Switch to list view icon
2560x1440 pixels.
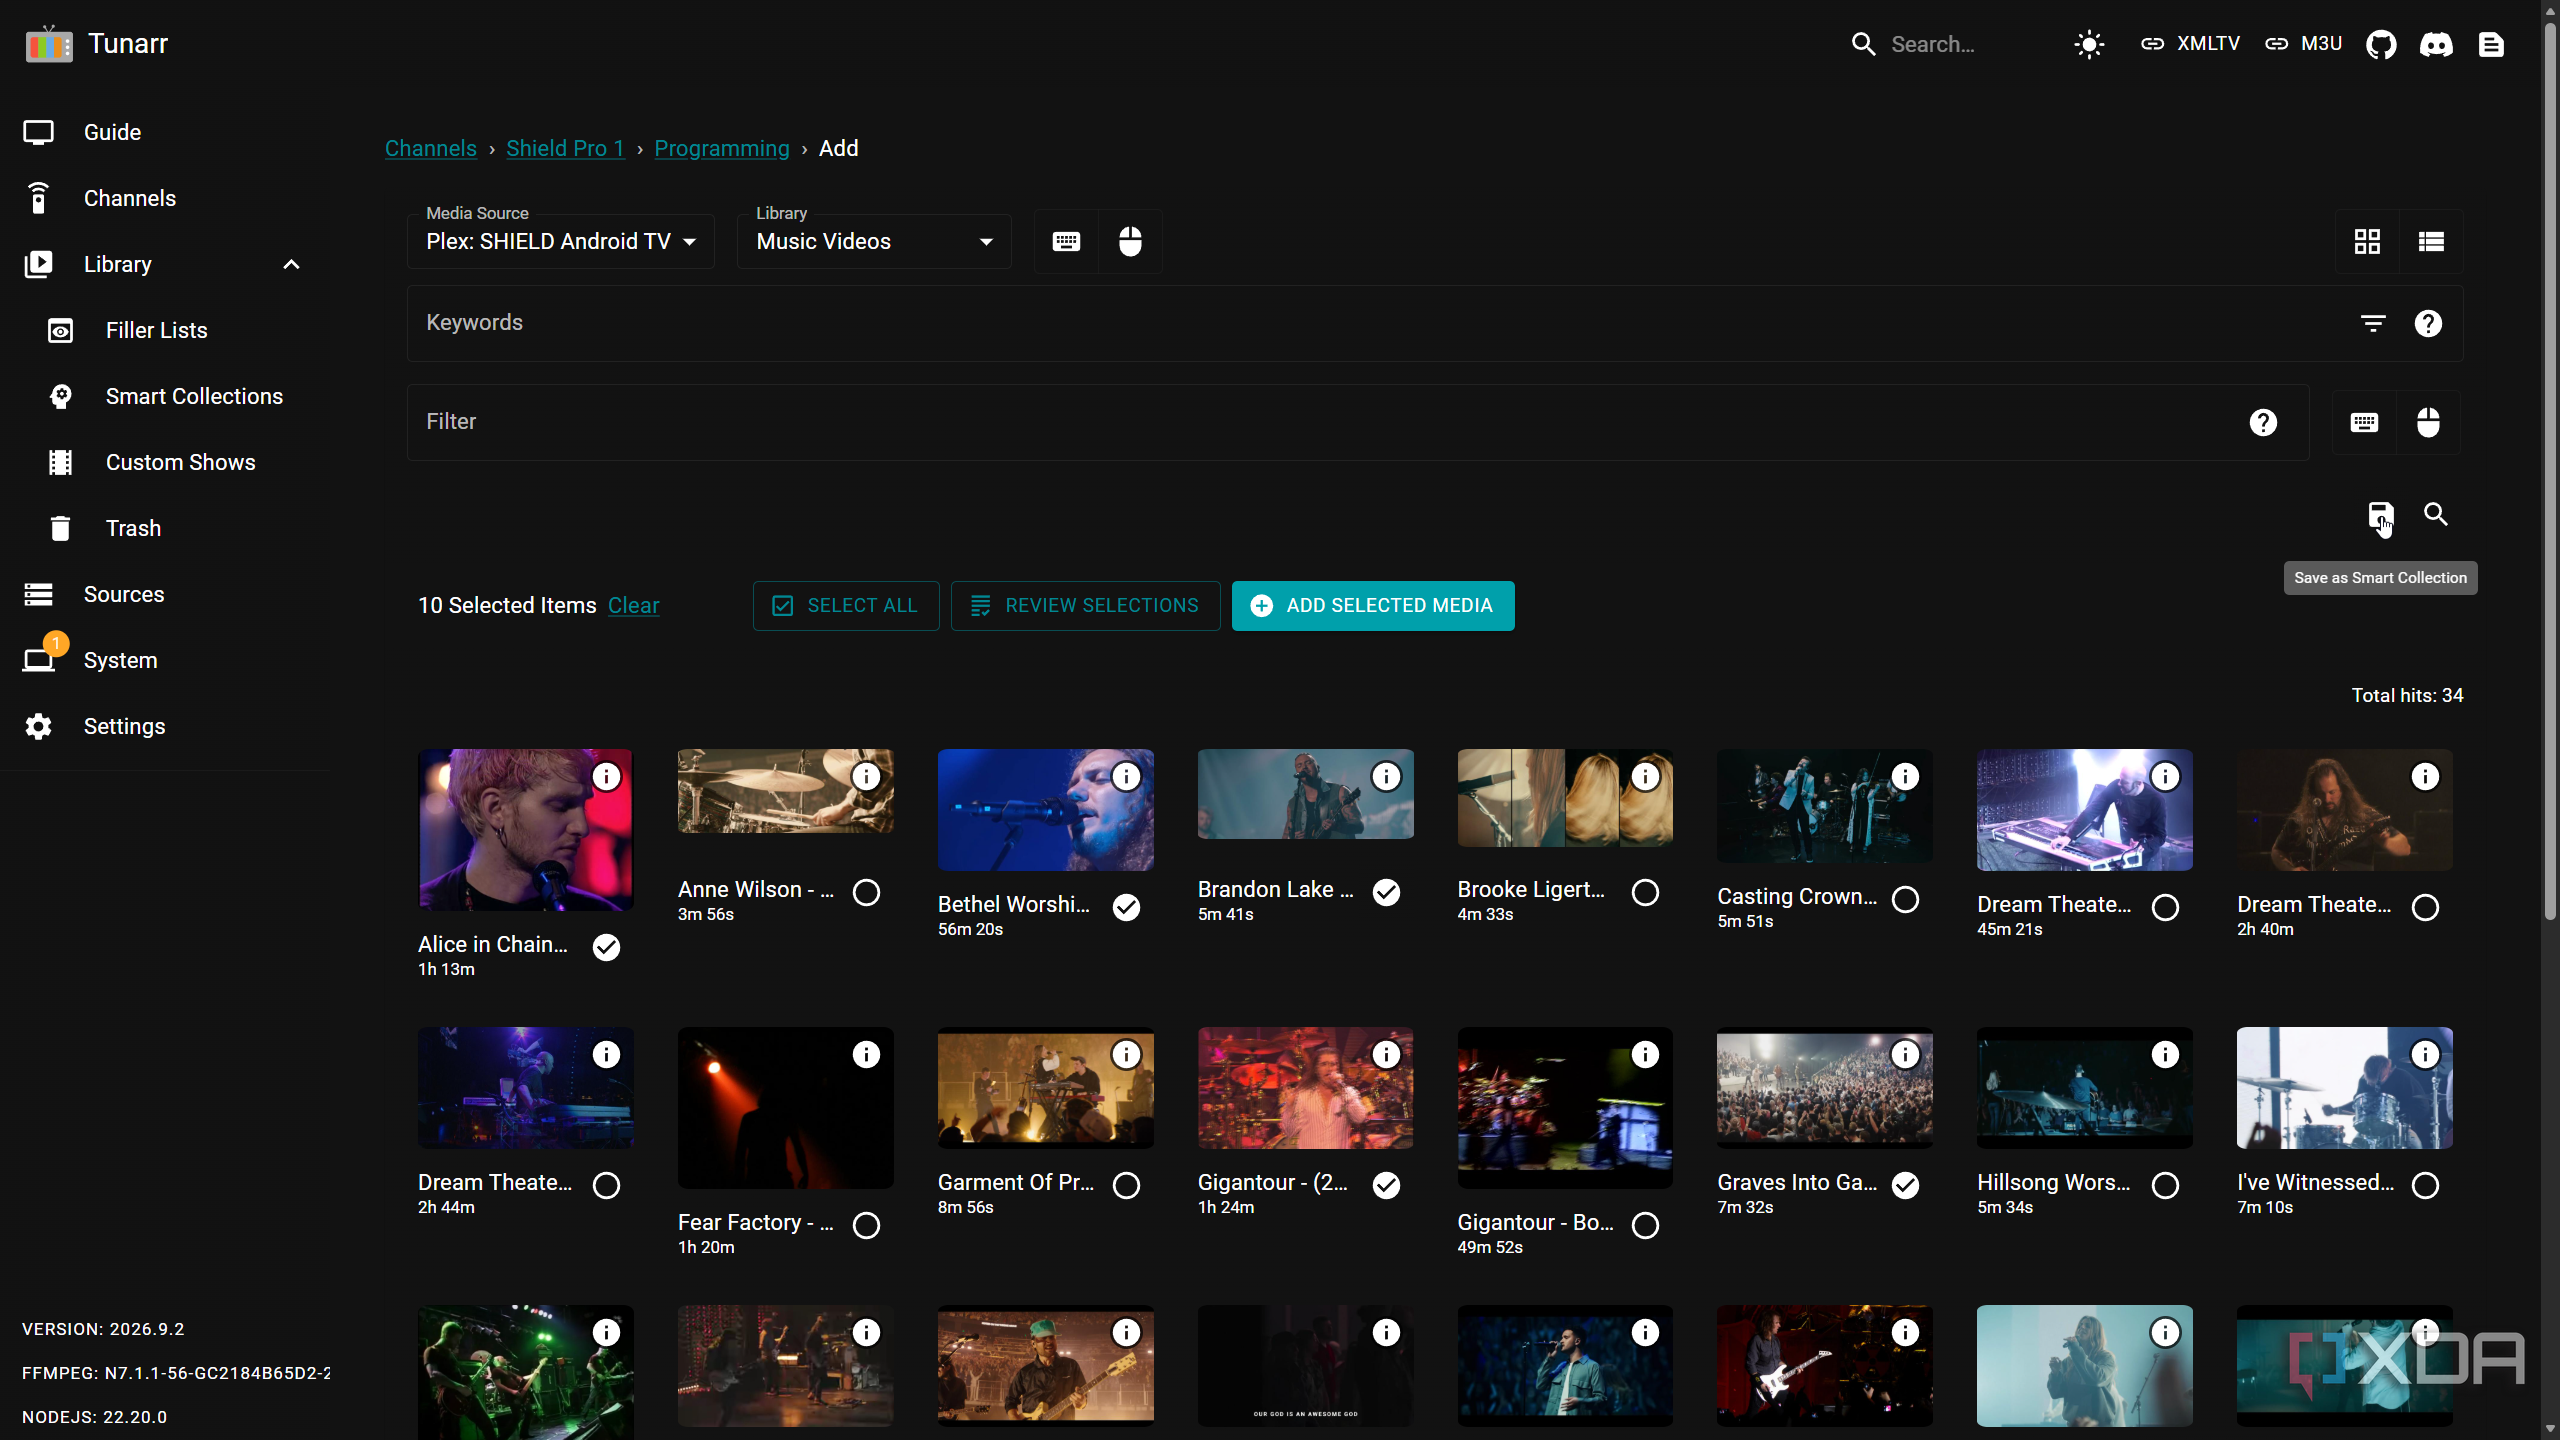click(x=2431, y=241)
